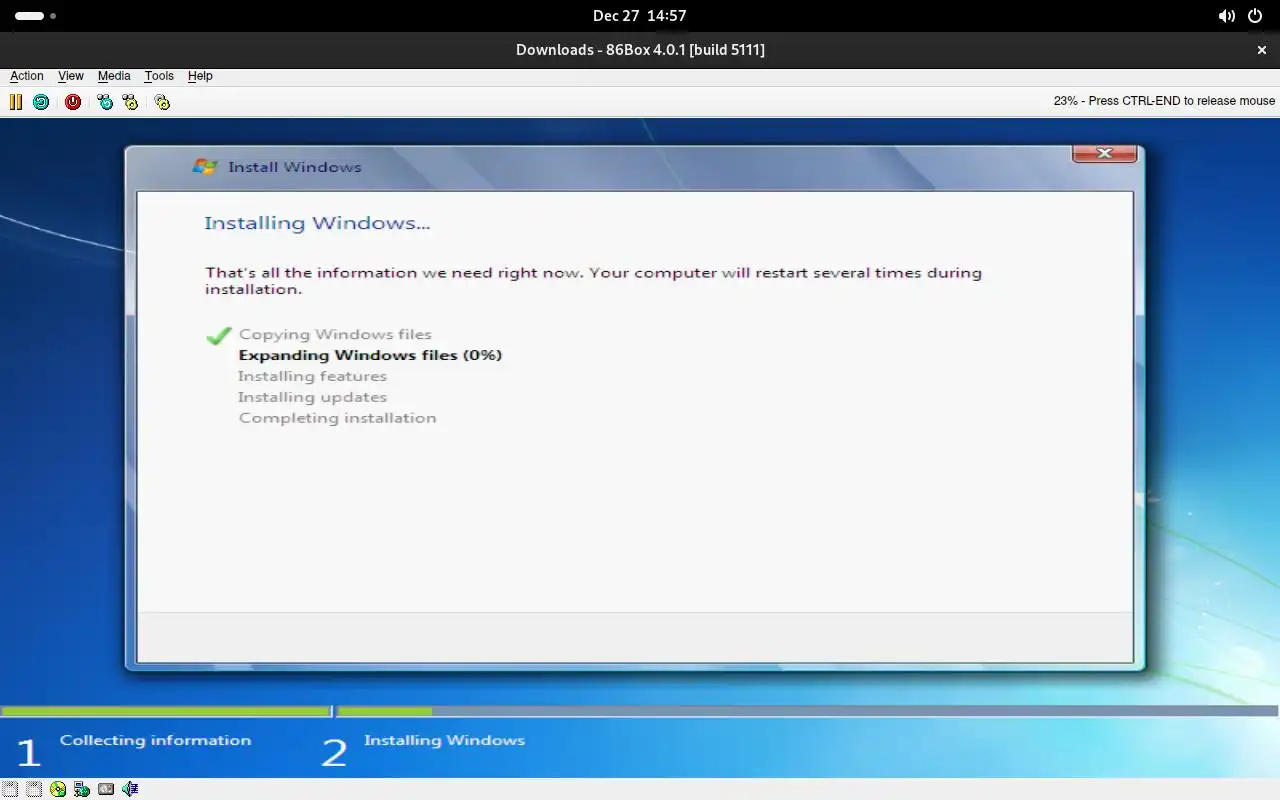The height and width of the screenshot is (800, 1280).
Task: Open the View menu
Action: tap(71, 76)
